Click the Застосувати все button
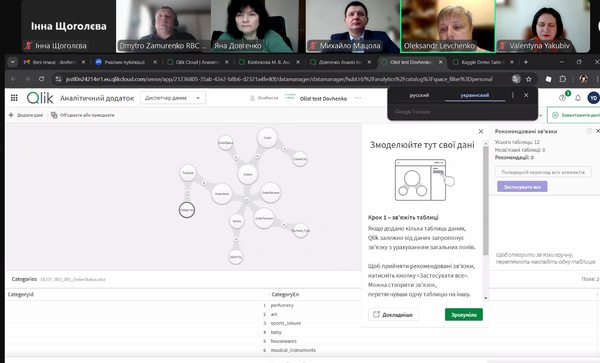The width and height of the screenshot is (600, 363). pos(522,187)
